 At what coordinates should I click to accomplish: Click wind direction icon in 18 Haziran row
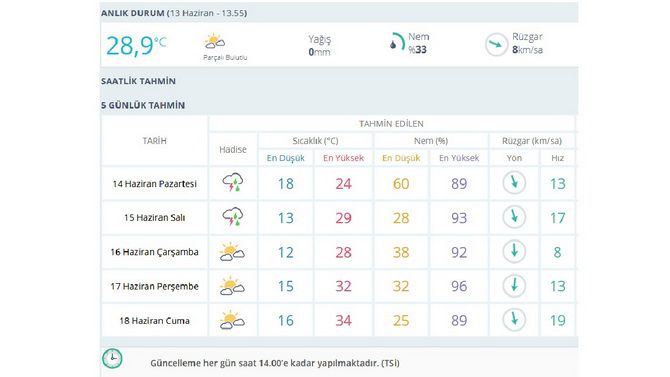[514, 319]
